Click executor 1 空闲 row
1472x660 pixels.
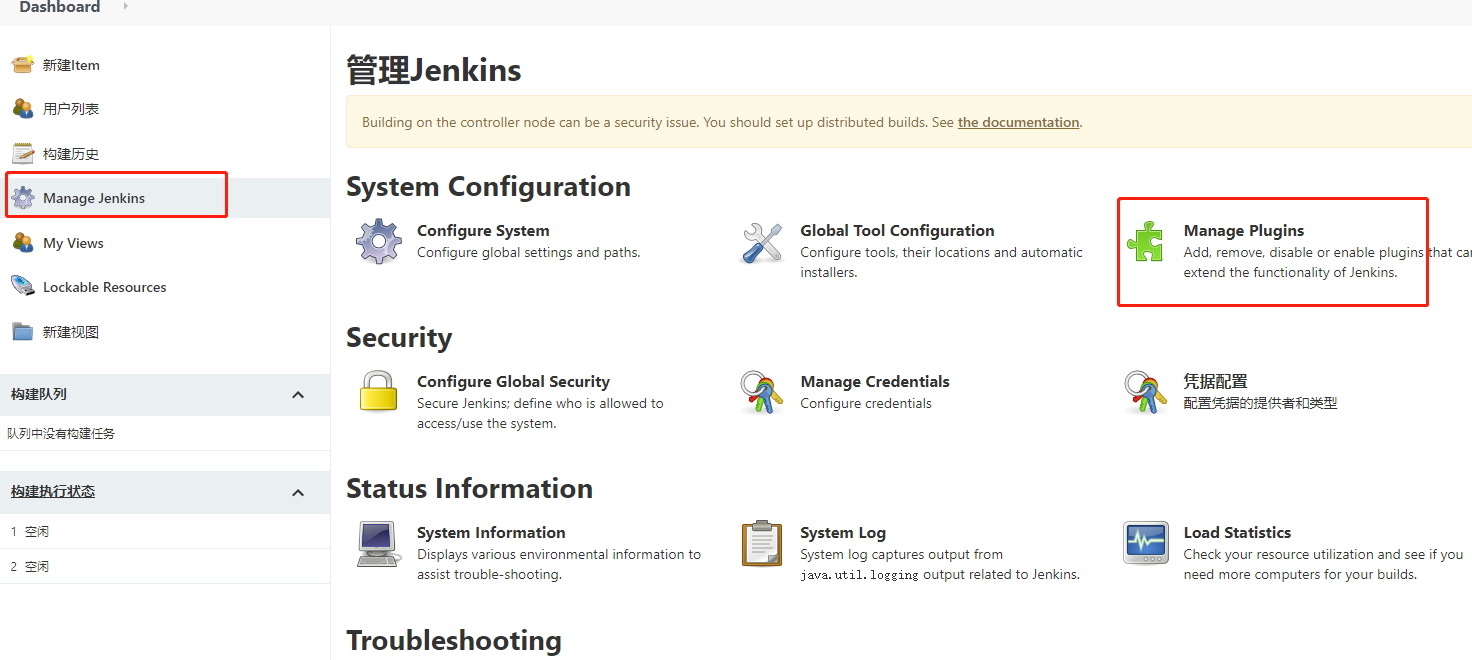(165, 532)
